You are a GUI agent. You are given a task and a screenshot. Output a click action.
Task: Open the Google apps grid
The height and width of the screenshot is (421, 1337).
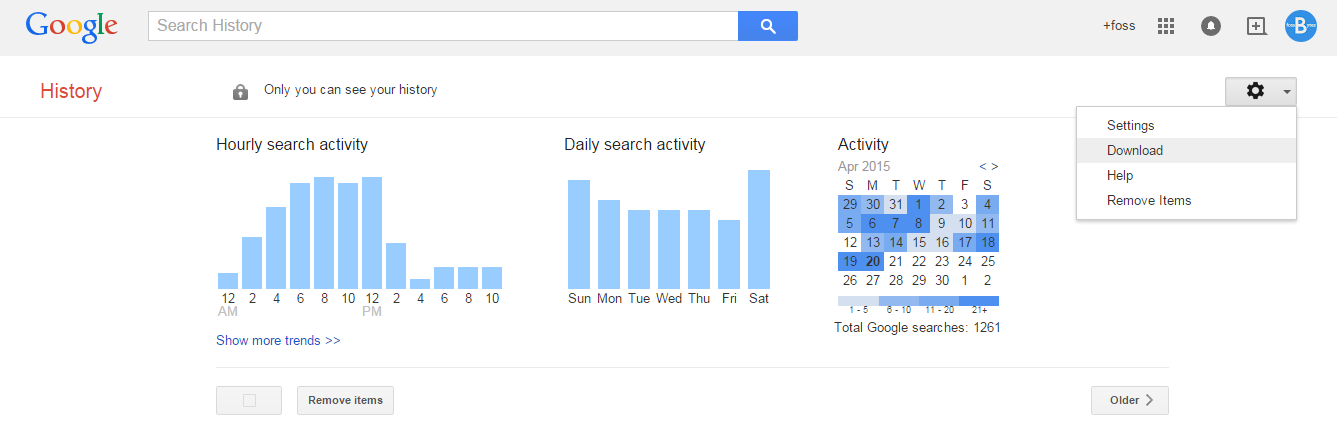coord(1165,26)
